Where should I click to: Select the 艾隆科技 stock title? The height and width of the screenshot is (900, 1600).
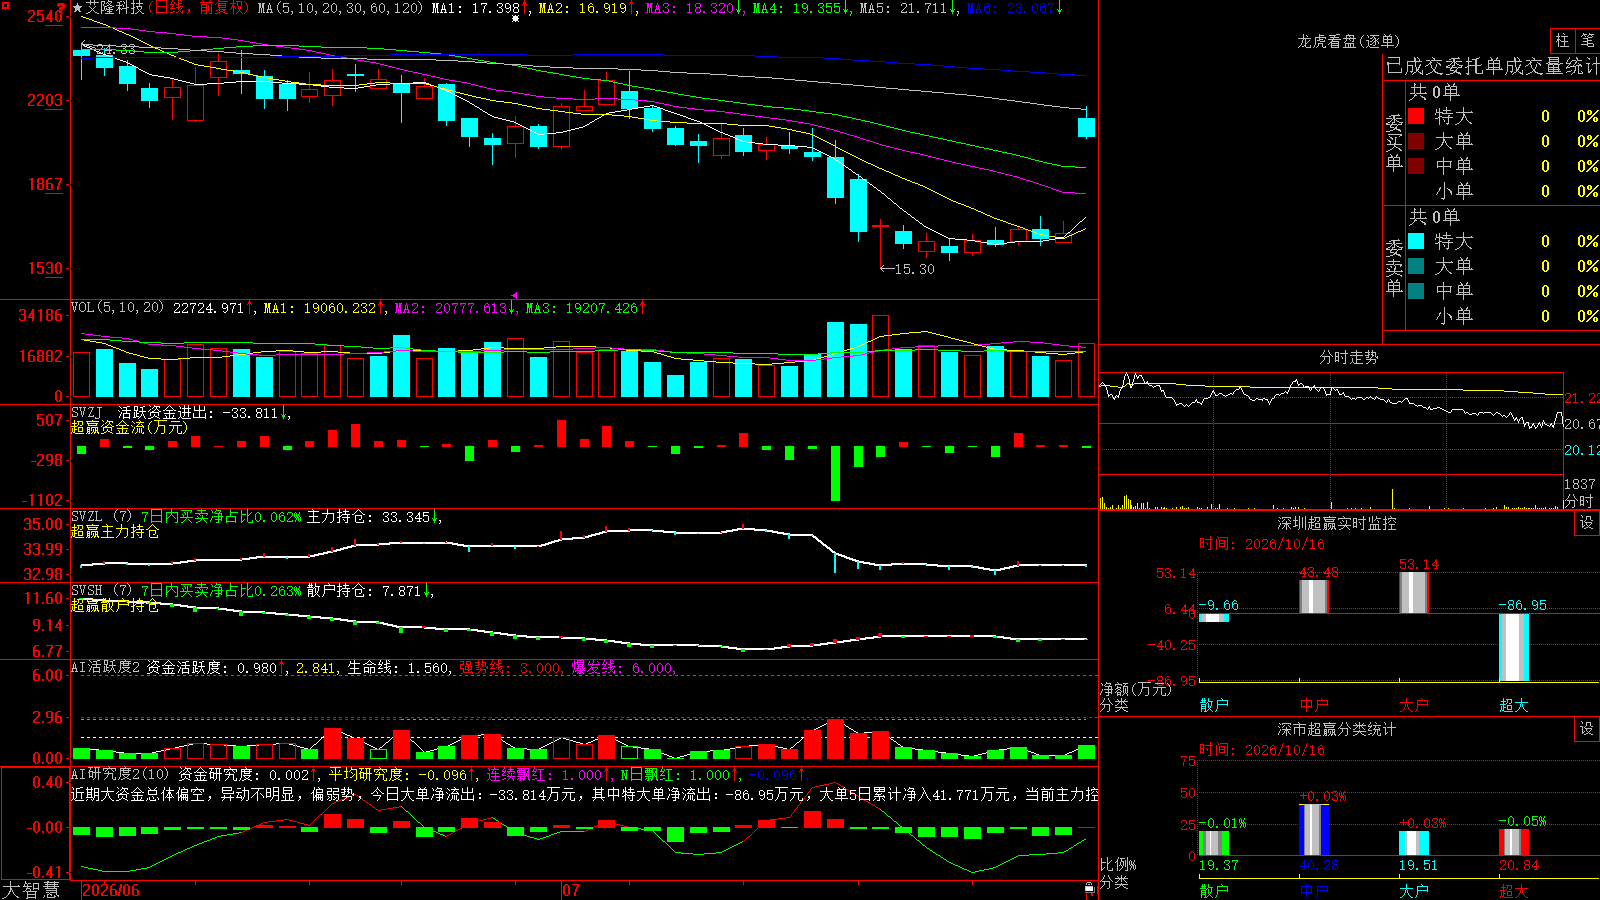point(115,8)
